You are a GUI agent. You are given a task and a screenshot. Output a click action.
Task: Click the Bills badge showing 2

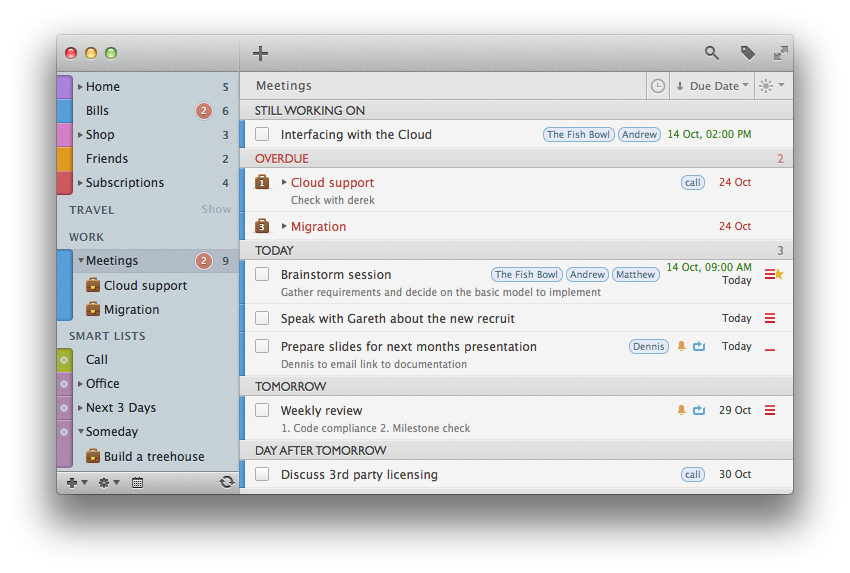204,111
